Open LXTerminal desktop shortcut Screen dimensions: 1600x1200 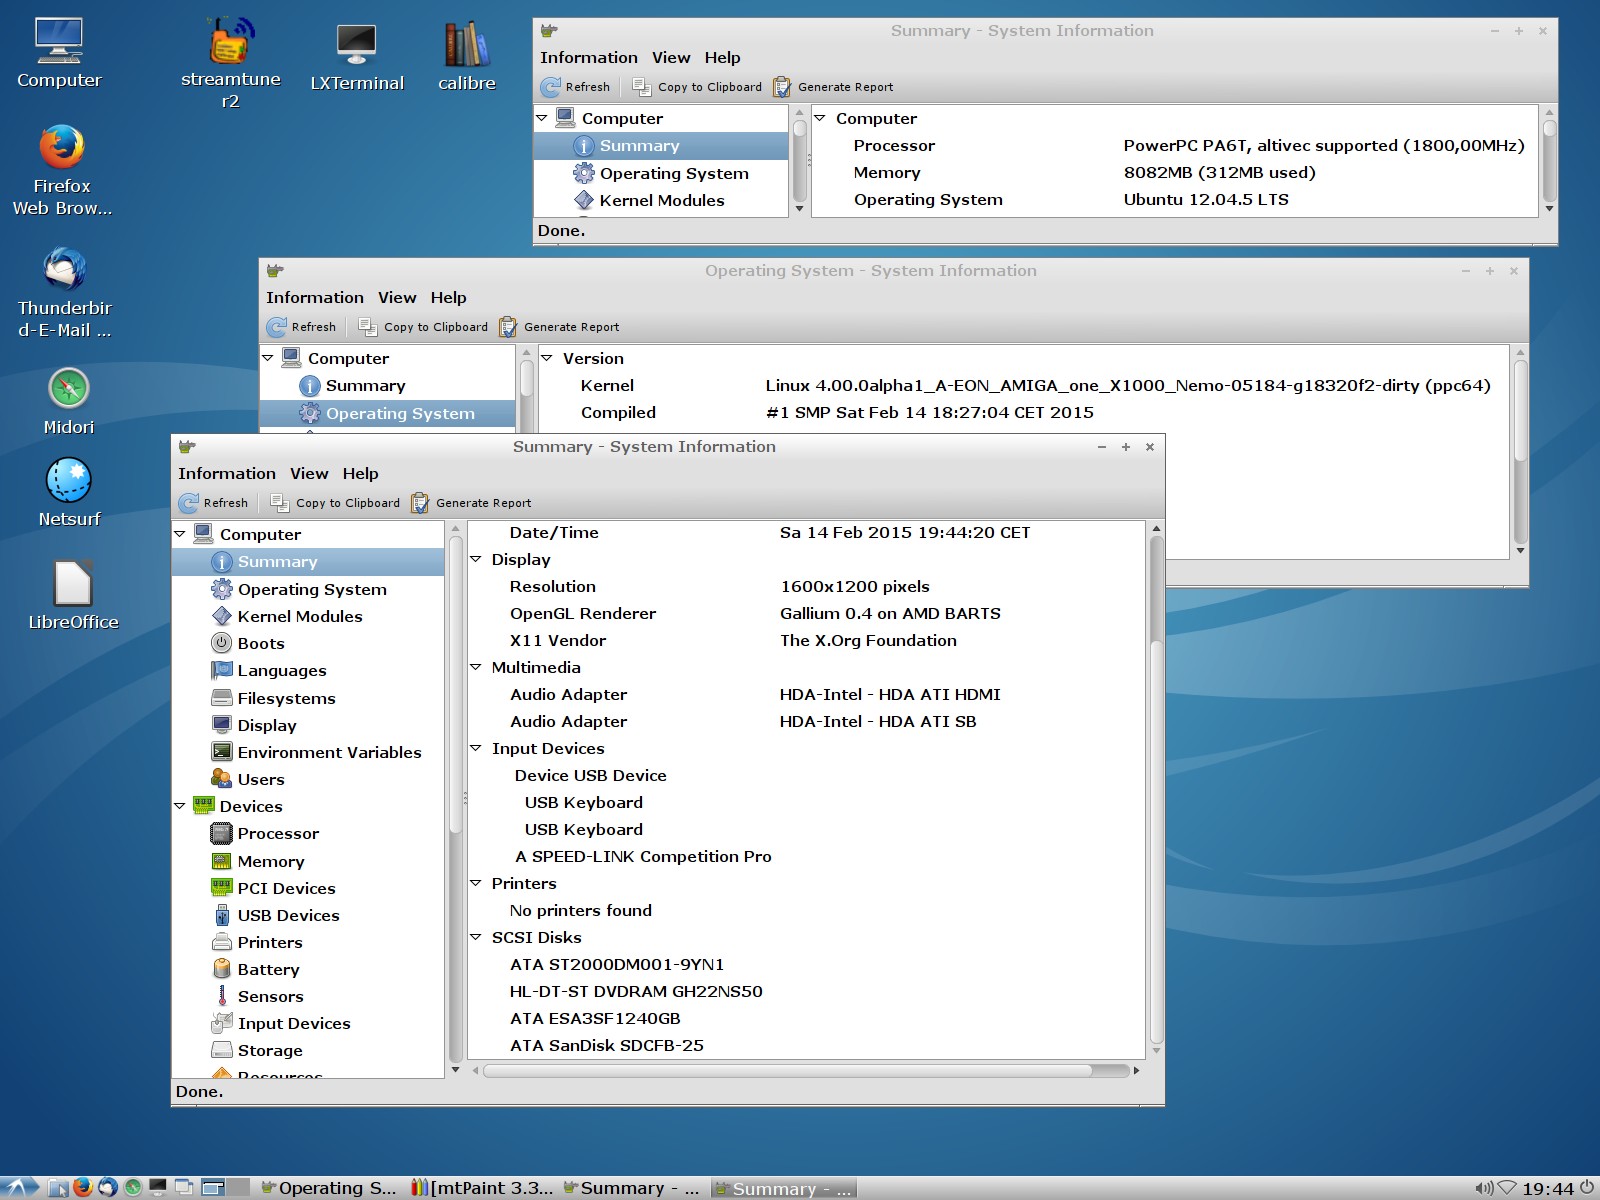coord(356,47)
